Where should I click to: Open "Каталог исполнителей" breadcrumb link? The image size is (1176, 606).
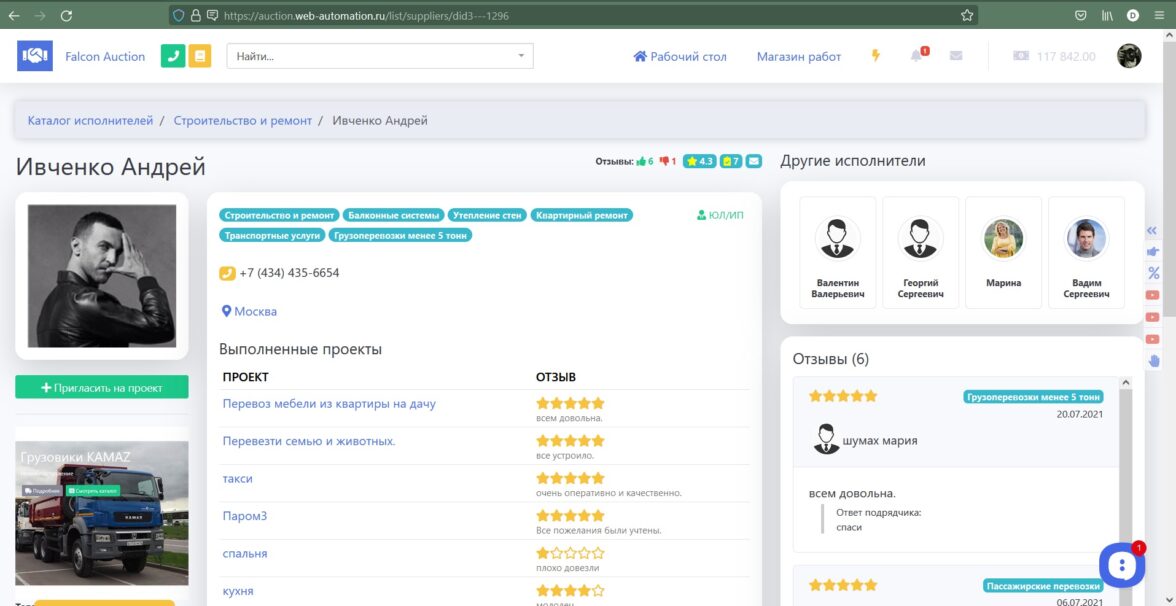pos(90,121)
